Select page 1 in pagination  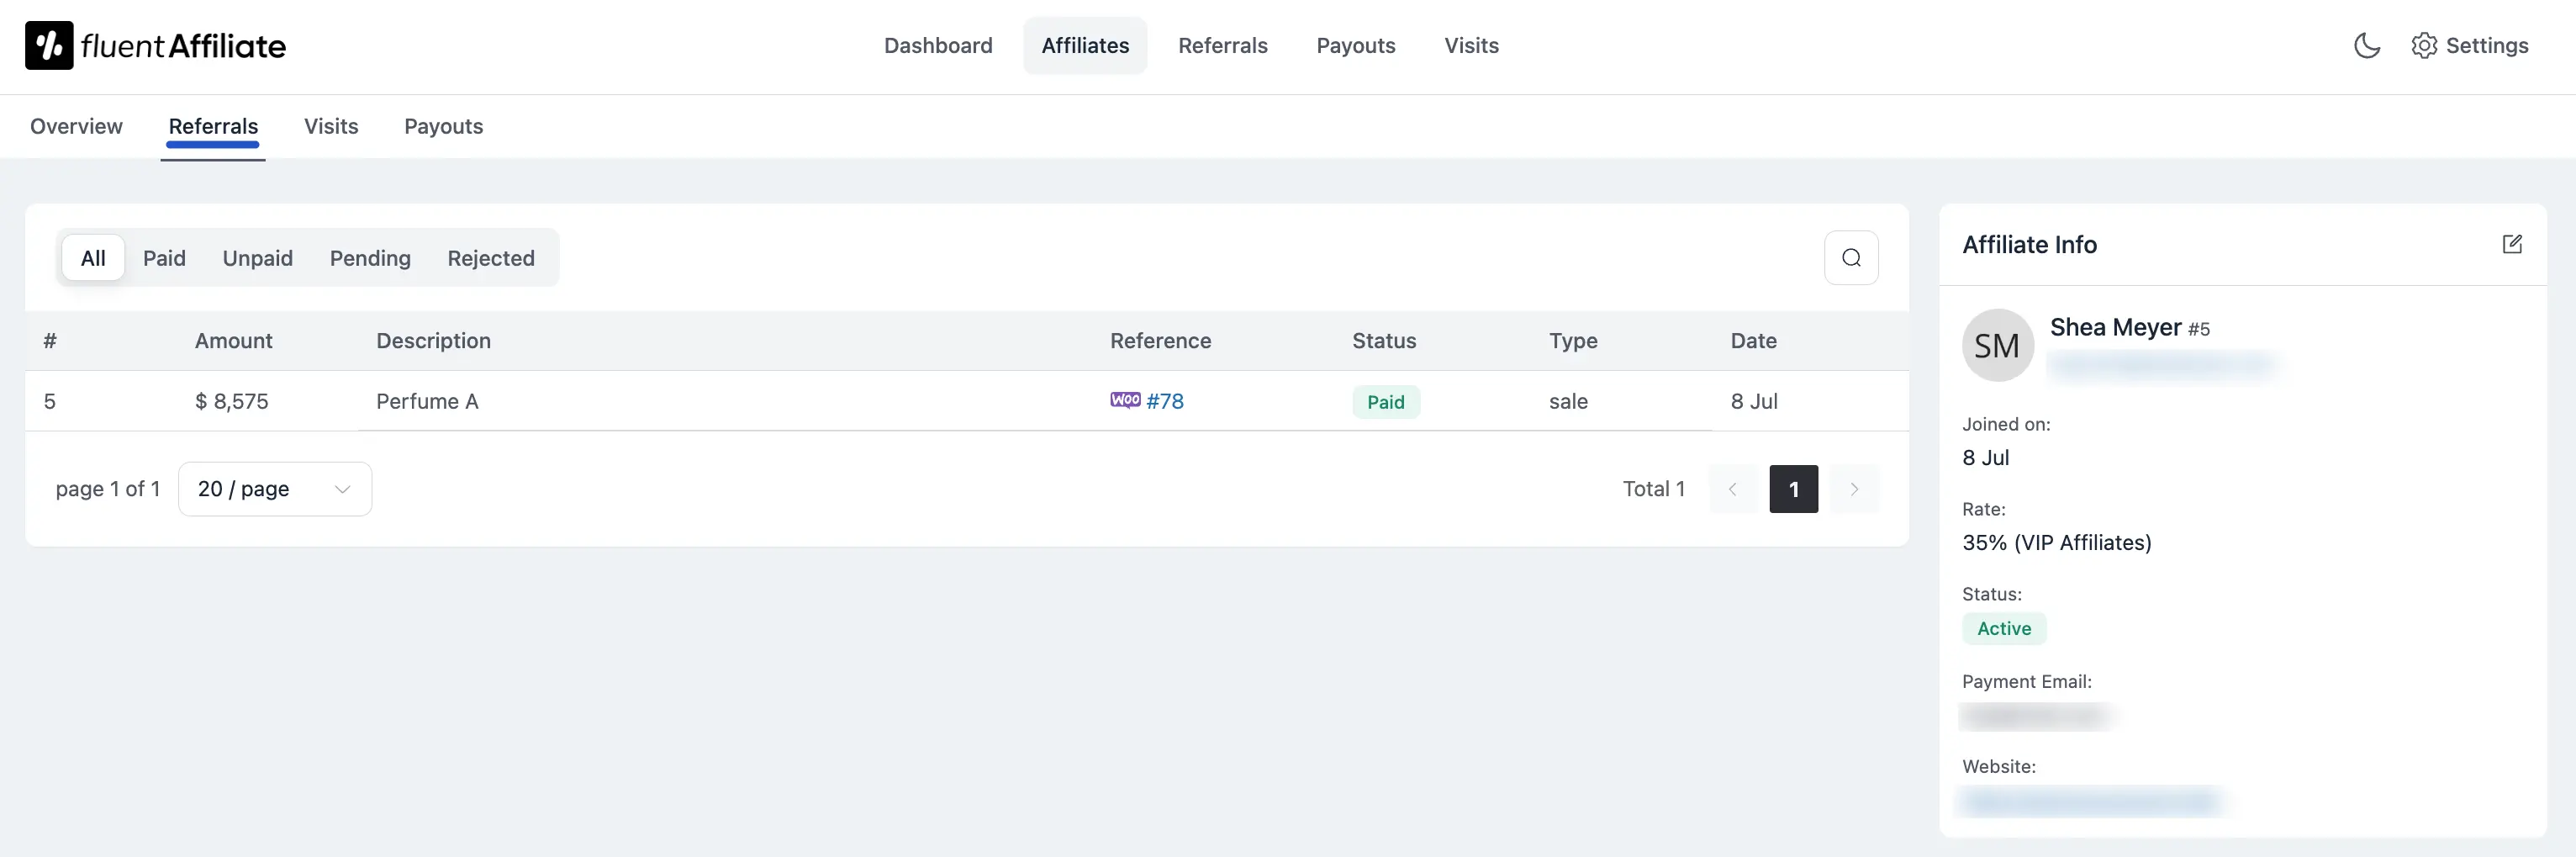coord(1794,489)
